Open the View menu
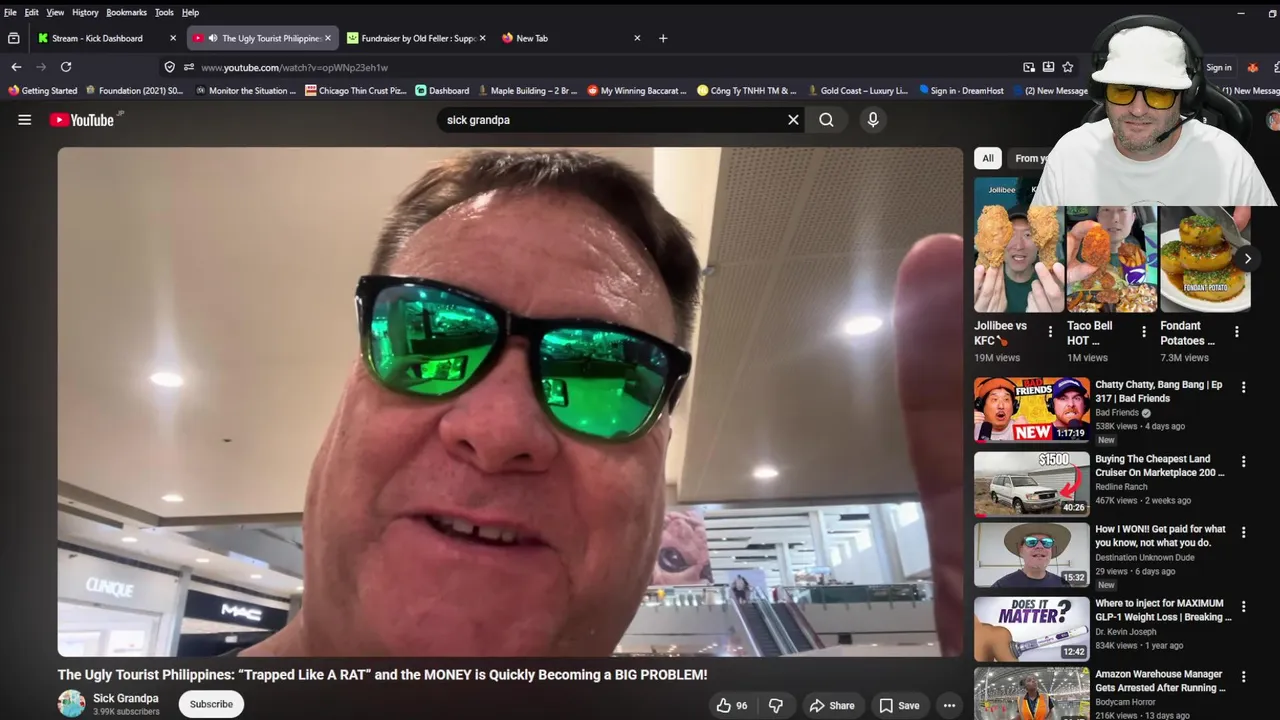Screen dimensions: 1280x720 pos(55,12)
